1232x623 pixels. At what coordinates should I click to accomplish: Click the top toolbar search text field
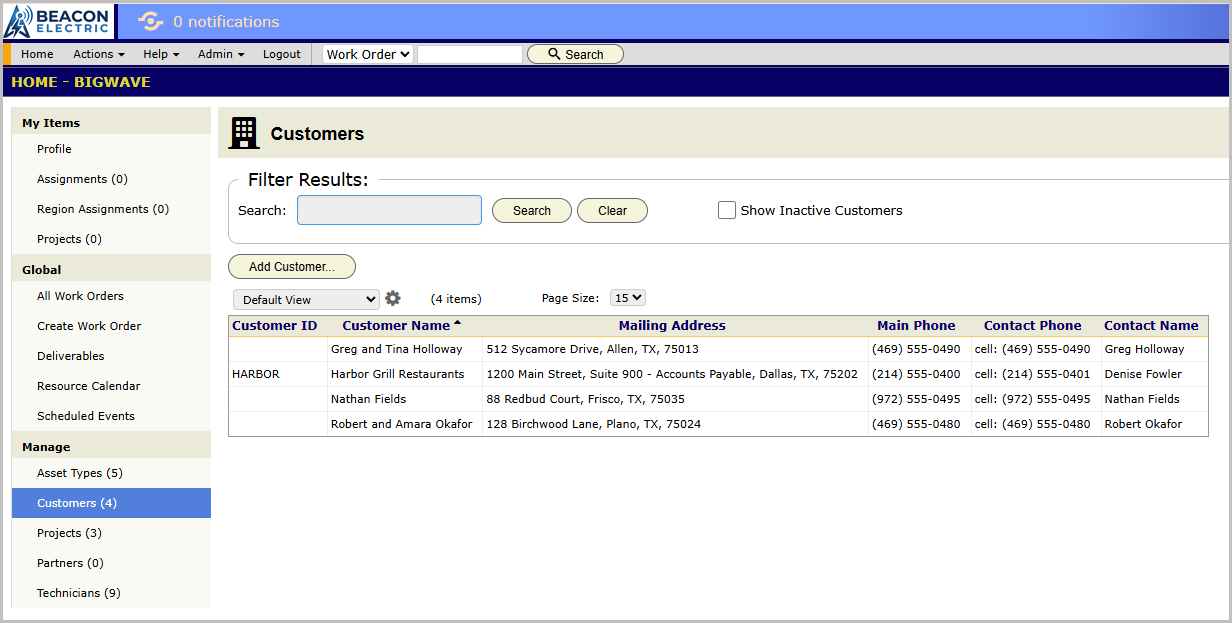470,54
